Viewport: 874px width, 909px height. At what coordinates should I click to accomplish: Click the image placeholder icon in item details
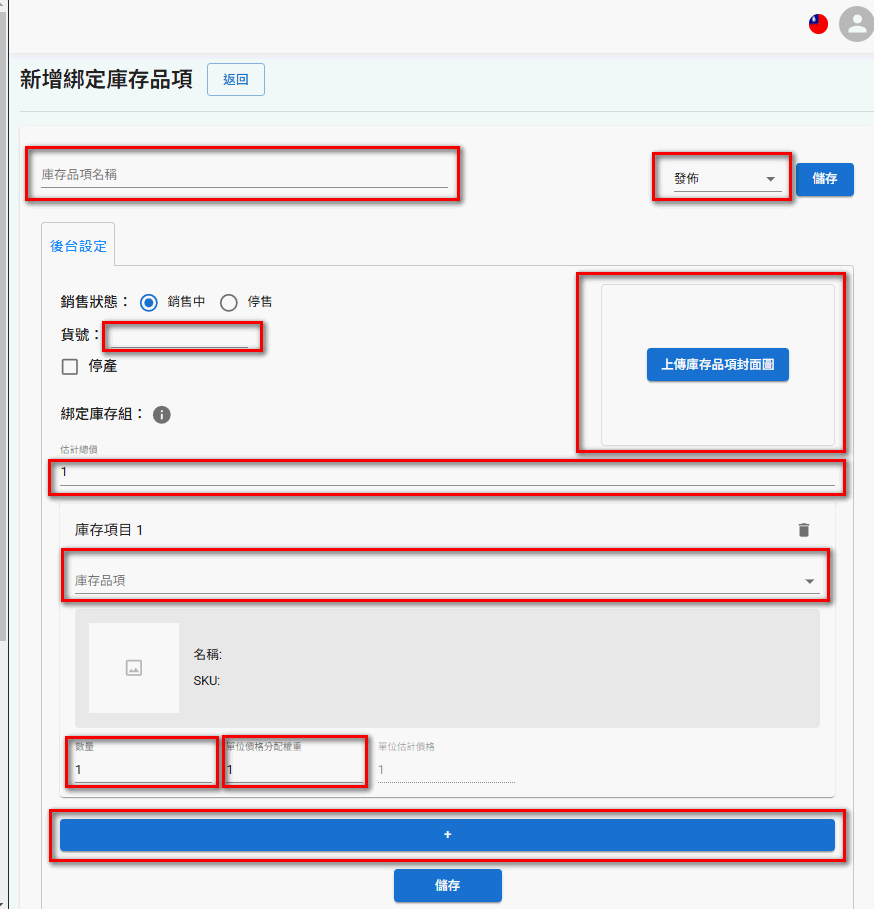[133, 667]
